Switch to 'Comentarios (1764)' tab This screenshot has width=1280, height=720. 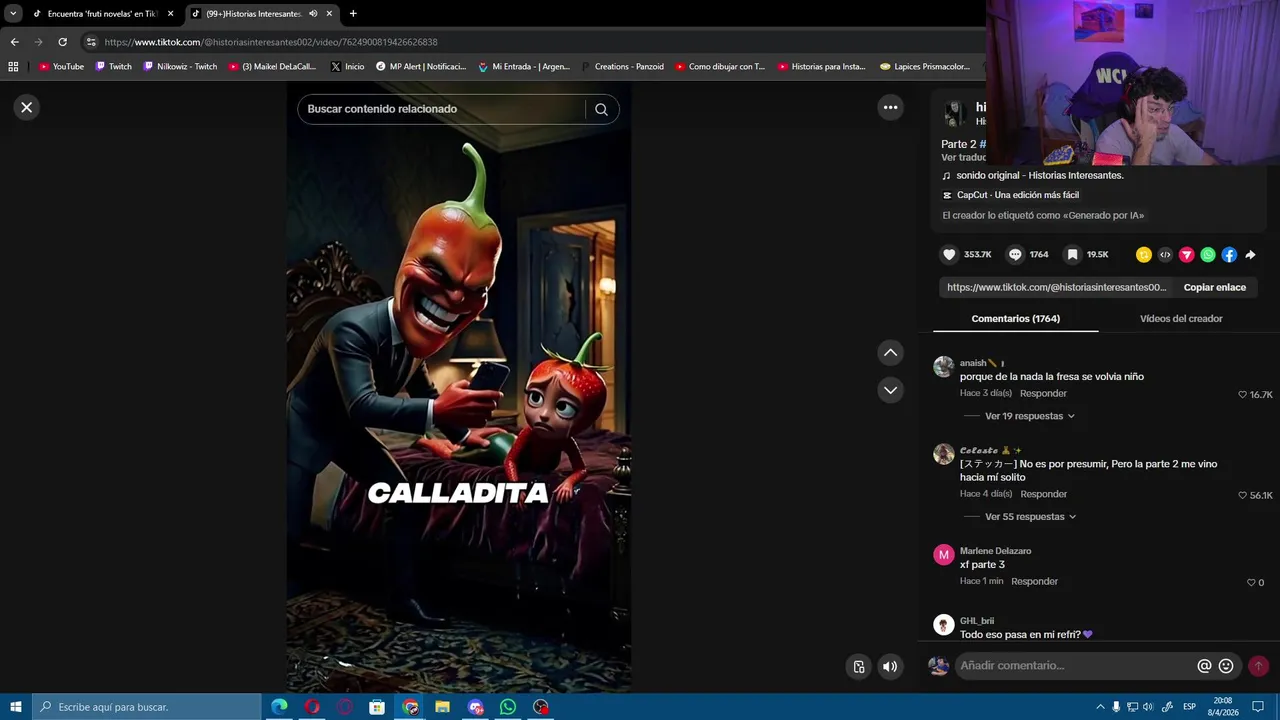[x=1015, y=318]
